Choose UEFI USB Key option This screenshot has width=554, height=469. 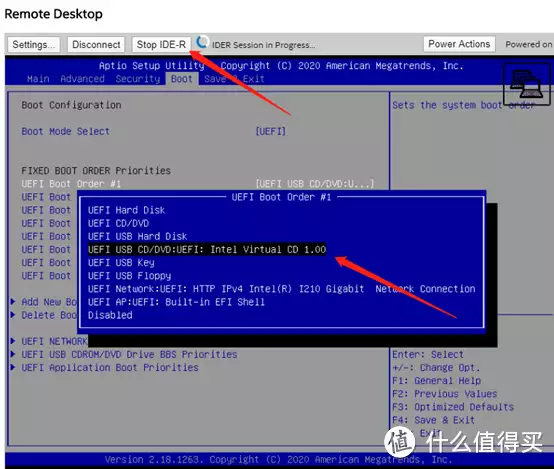tap(121, 263)
